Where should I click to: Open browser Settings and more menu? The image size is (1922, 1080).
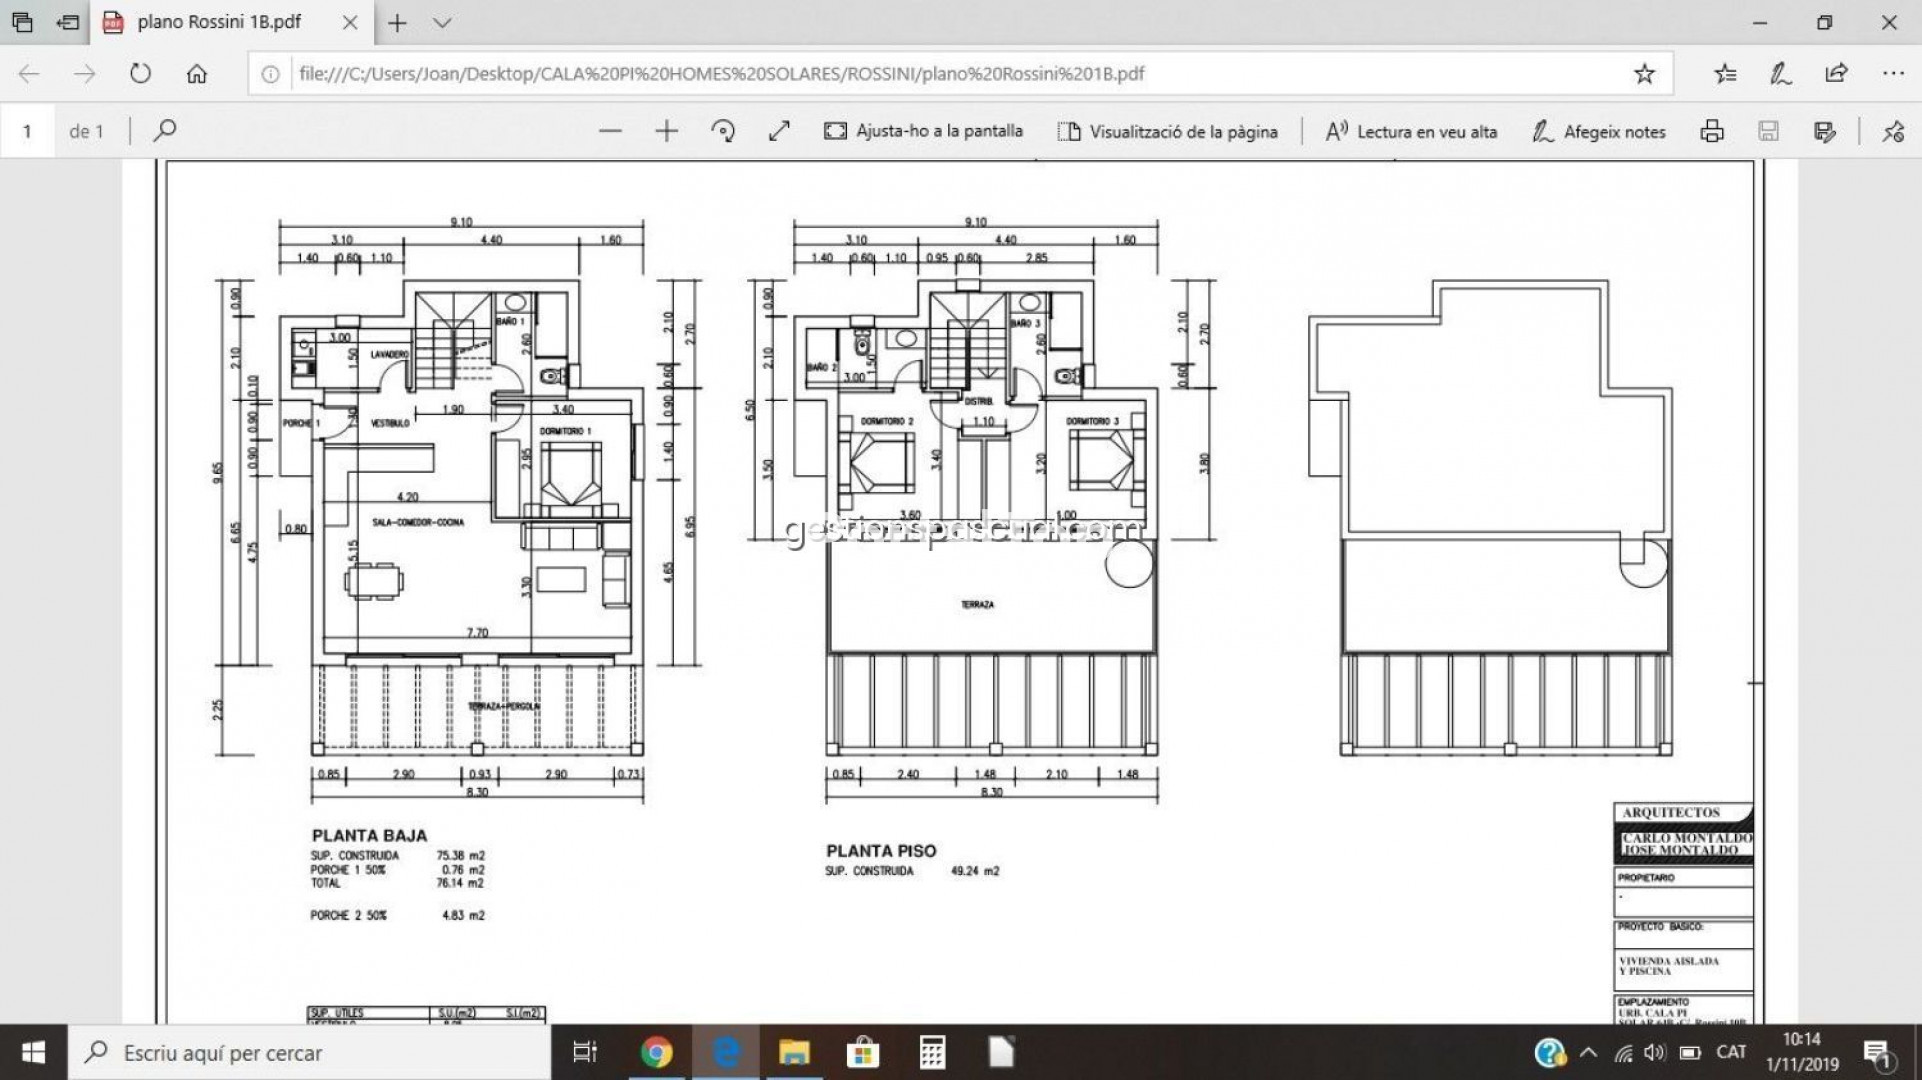point(1892,73)
